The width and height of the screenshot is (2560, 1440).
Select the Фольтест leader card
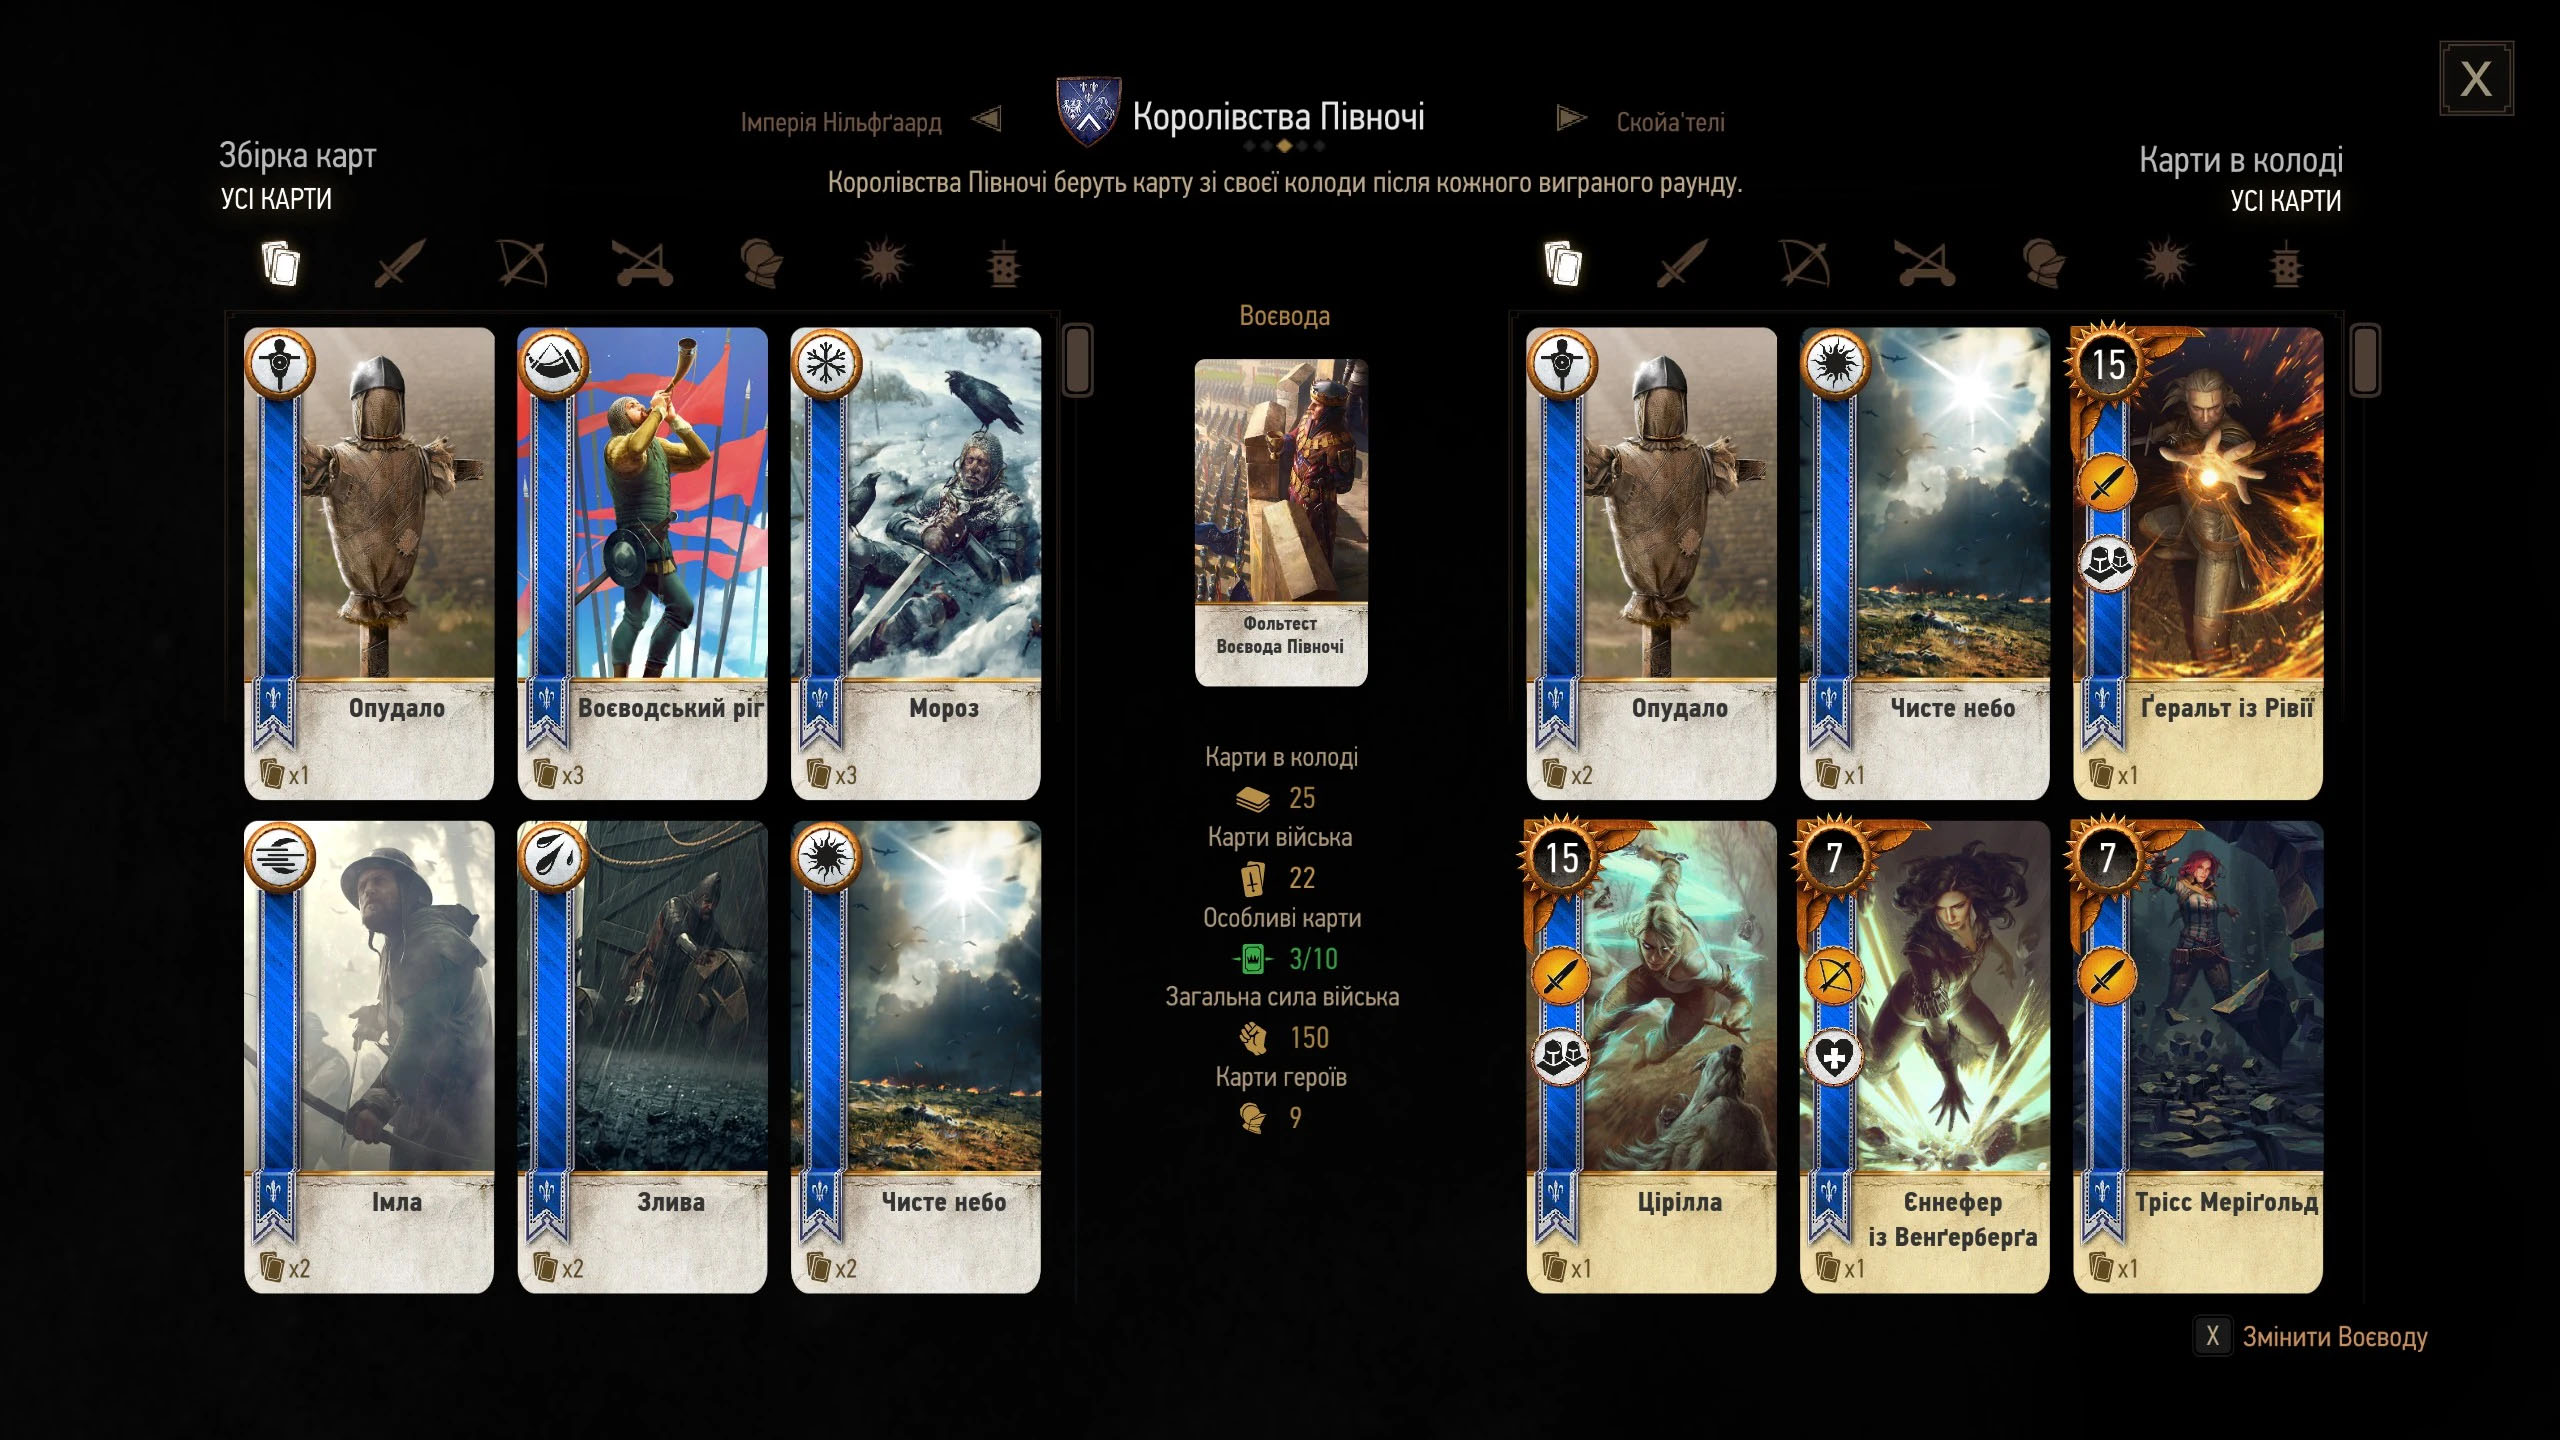[1281, 522]
